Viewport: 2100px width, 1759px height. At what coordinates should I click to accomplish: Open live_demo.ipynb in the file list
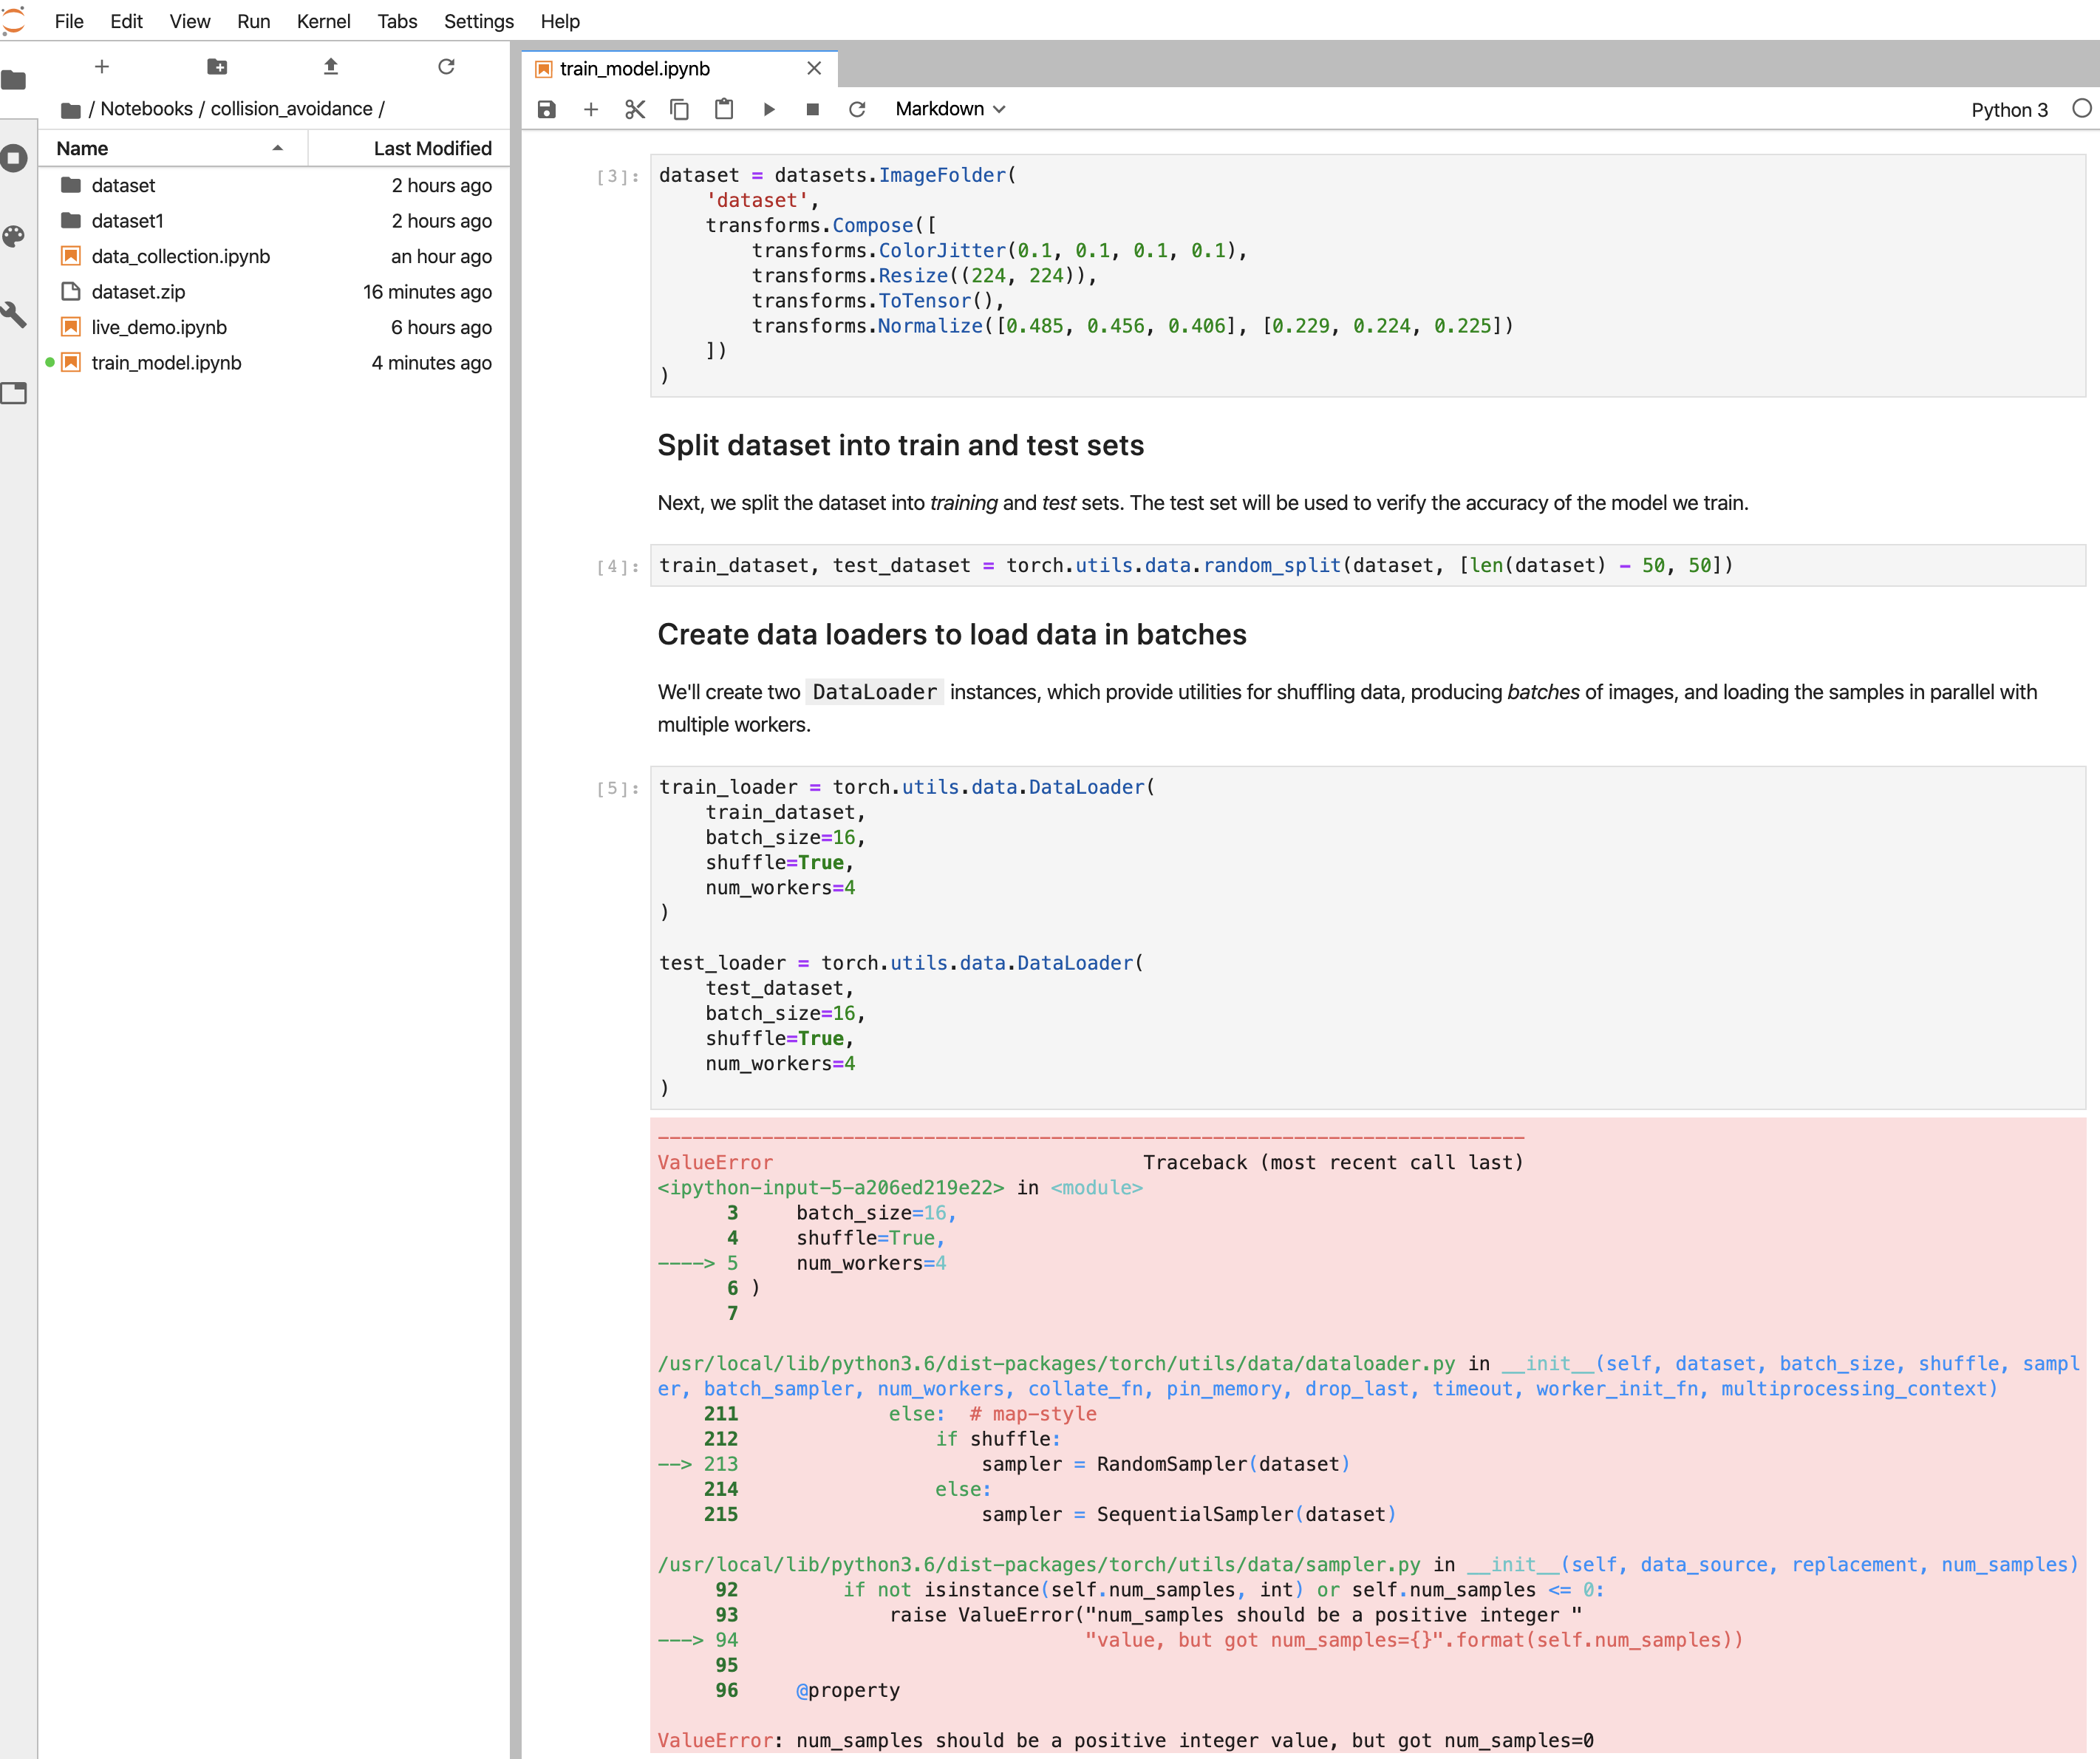click(159, 327)
